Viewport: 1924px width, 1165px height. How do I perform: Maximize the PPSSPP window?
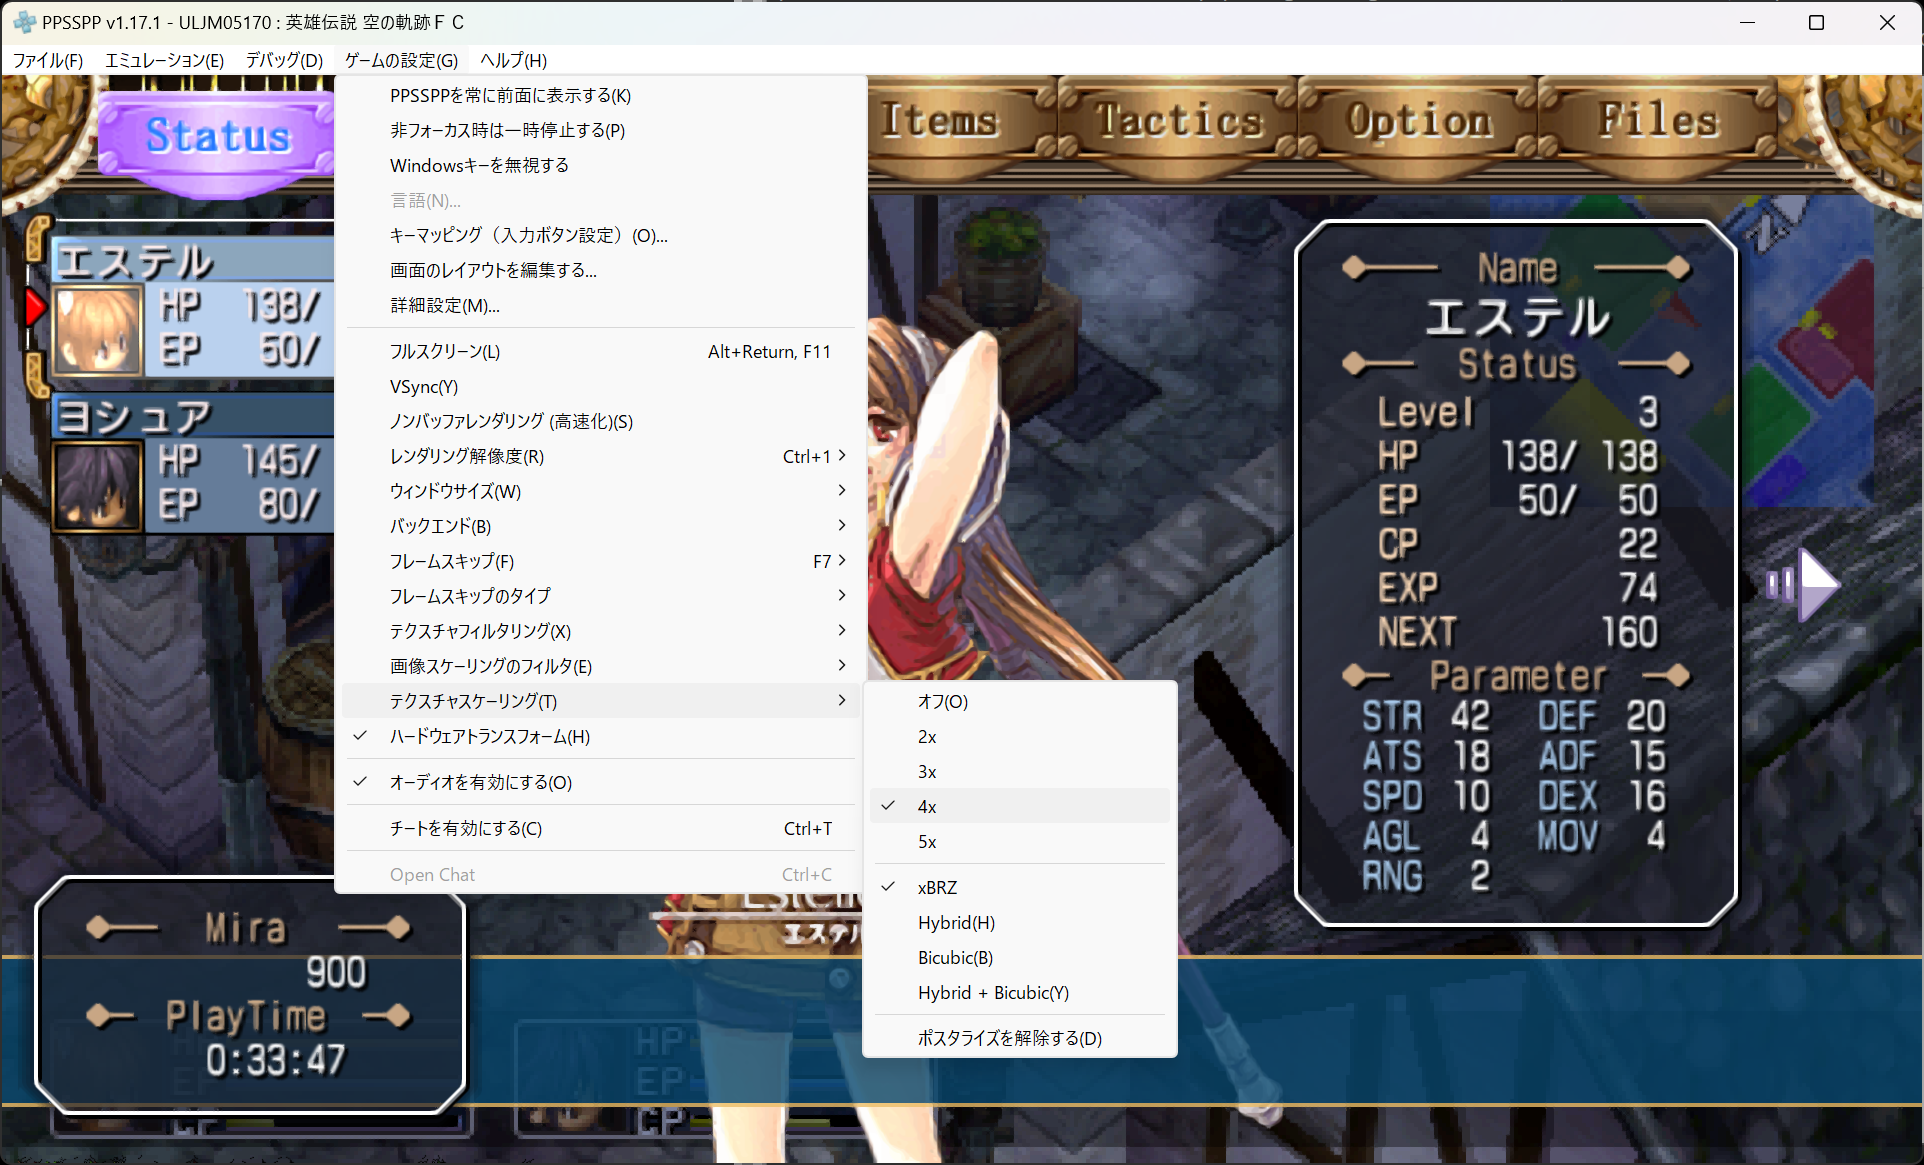(1817, 22)
